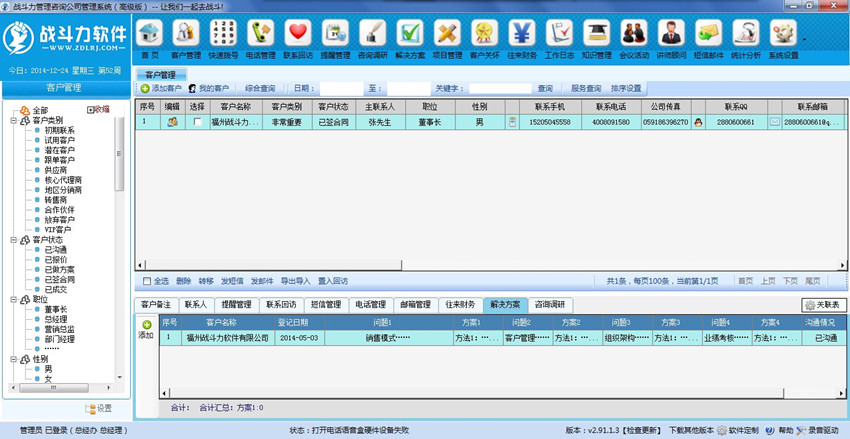Click 收缩 to collapse the tree
This screenshot has width=850, height=439.
(x=98, y=109)
